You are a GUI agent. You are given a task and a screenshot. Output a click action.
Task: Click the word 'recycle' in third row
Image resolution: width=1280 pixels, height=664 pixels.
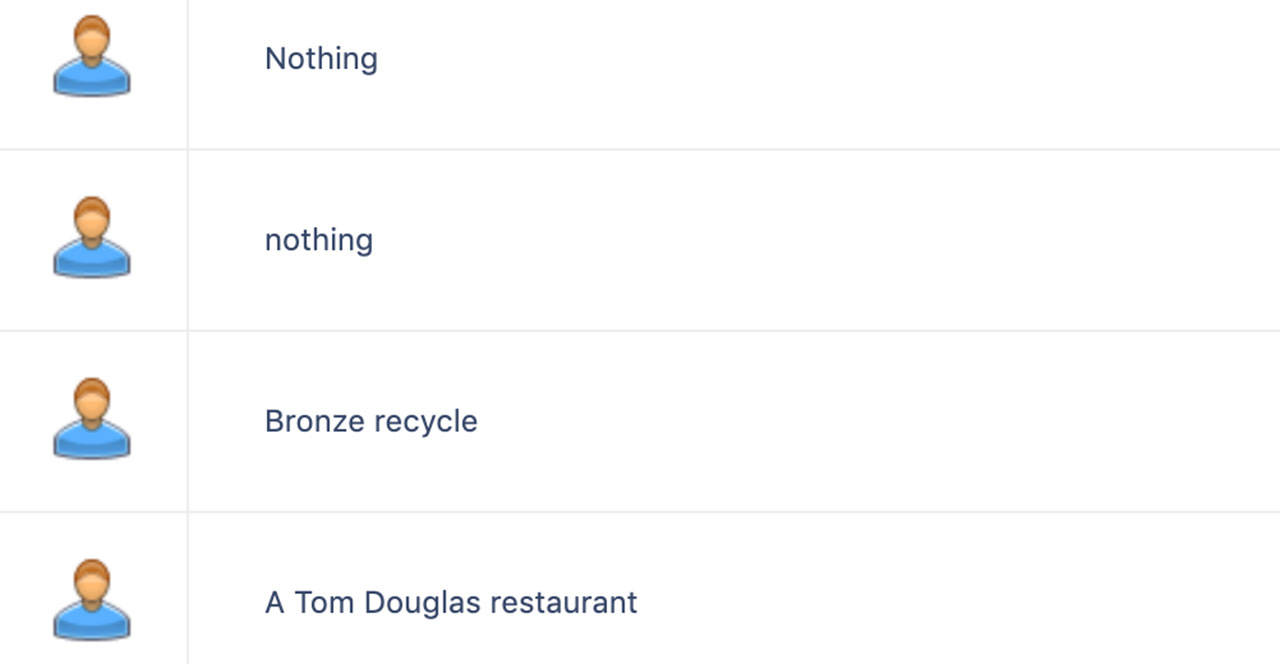coord(426,422)
